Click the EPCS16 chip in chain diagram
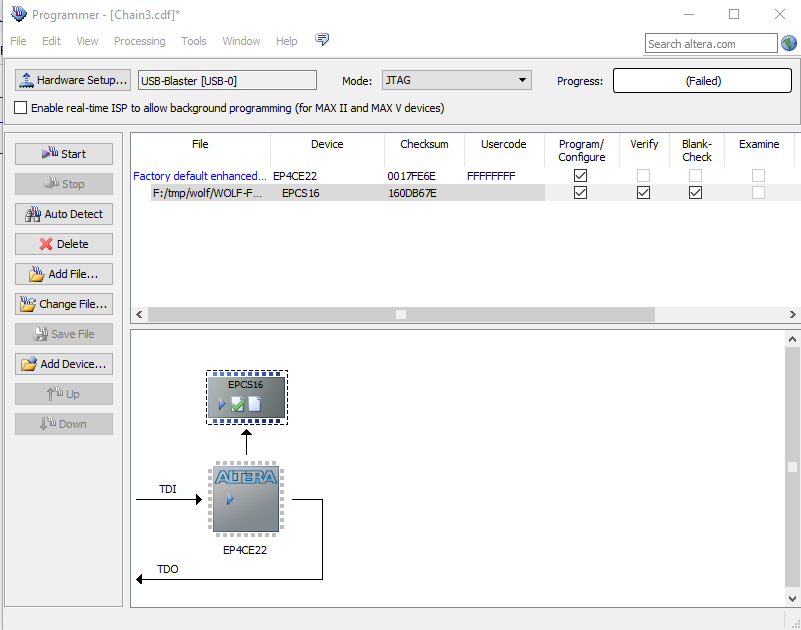801x630 pixels. (x=247, y=397)
